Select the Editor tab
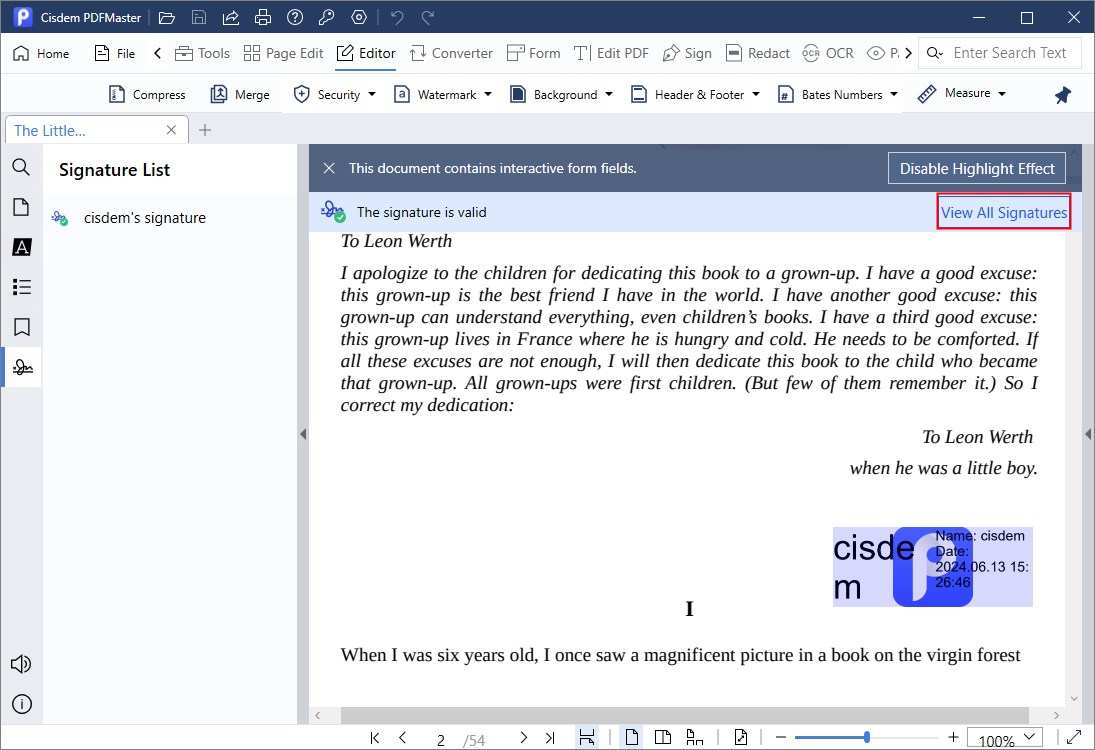 coord(366,53)
